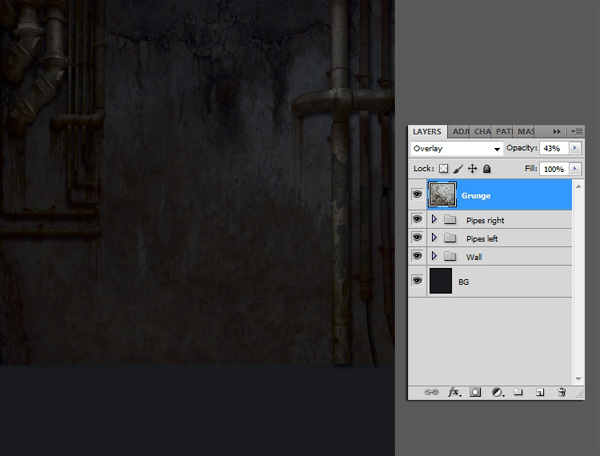Create a new layer group
The image size is (600, 456).
pyautogui.click(x=518, y=393)
